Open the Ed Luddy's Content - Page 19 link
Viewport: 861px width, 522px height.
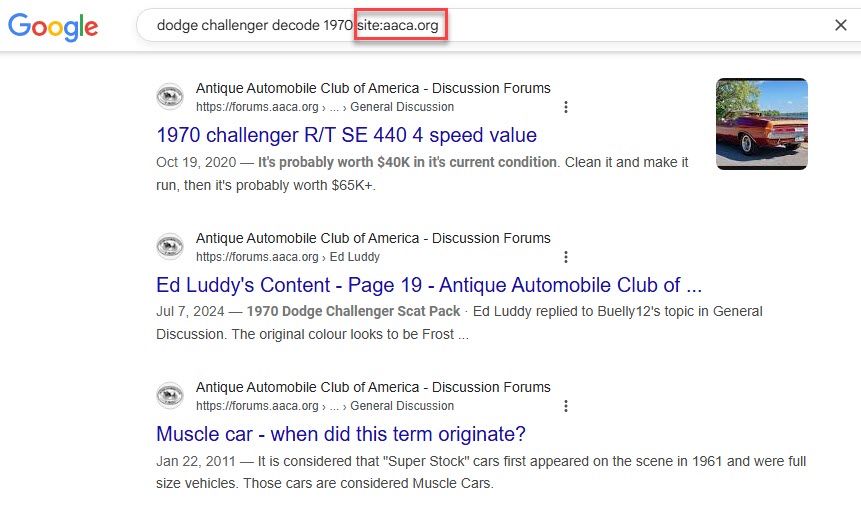[x=429, y=285]
